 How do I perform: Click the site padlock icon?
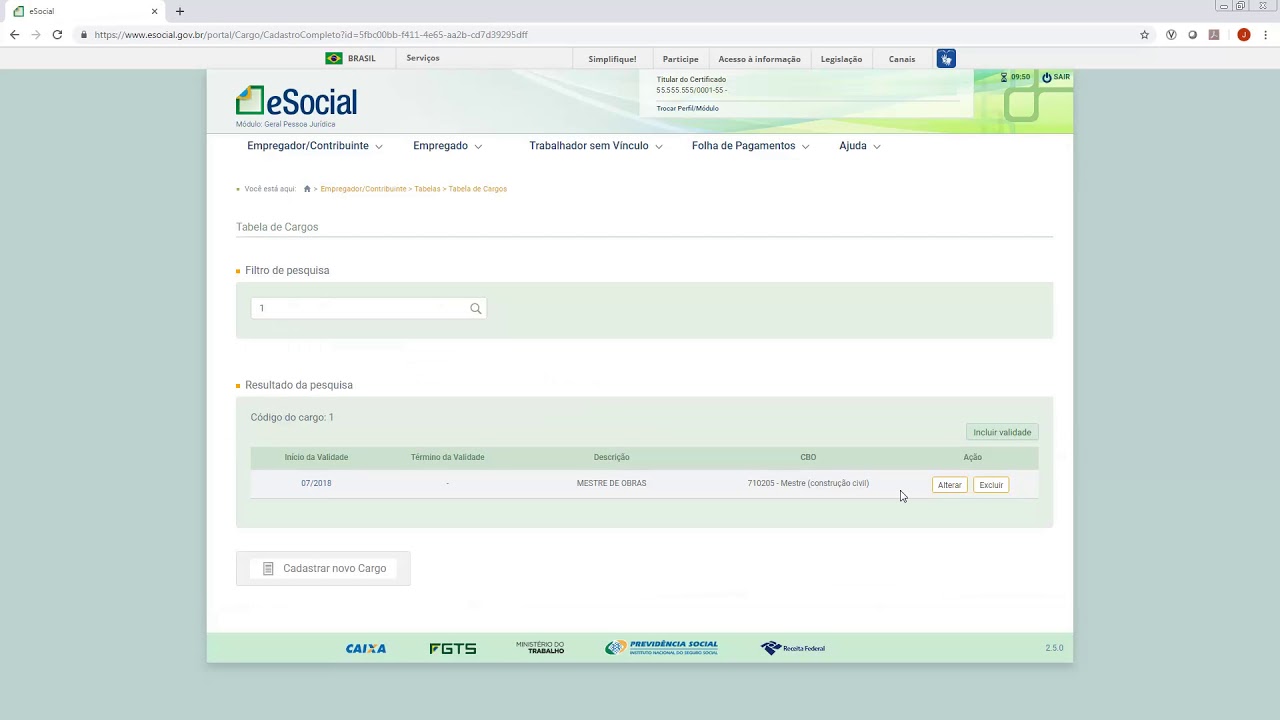pos(85,35)
